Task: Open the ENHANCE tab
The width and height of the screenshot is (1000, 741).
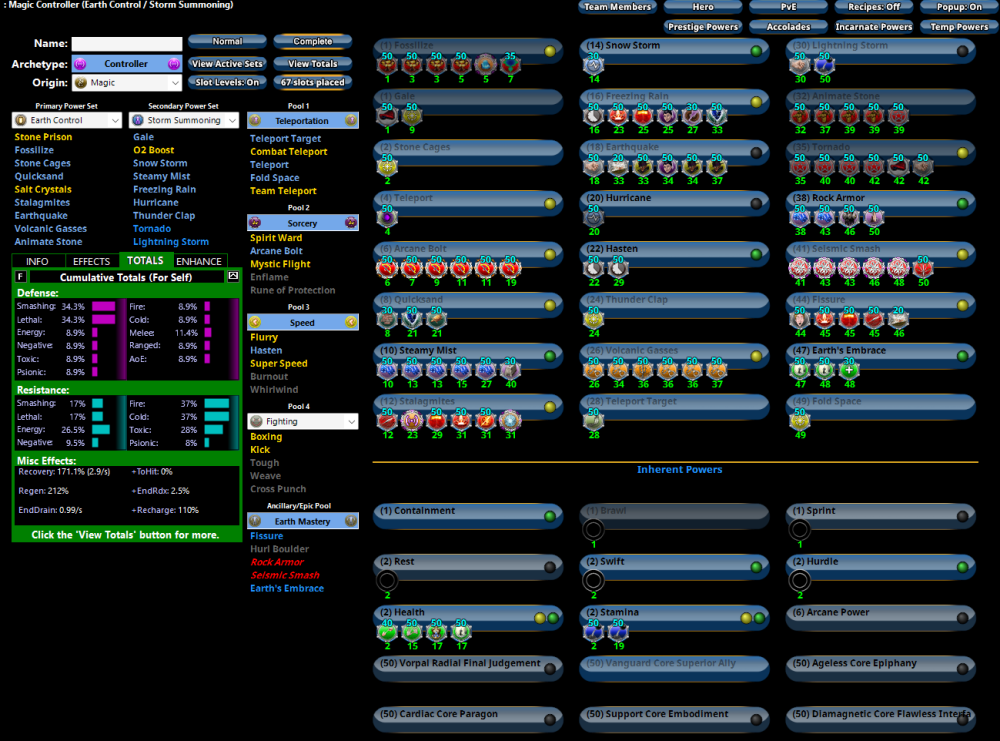Action: [x=199, y=262]
